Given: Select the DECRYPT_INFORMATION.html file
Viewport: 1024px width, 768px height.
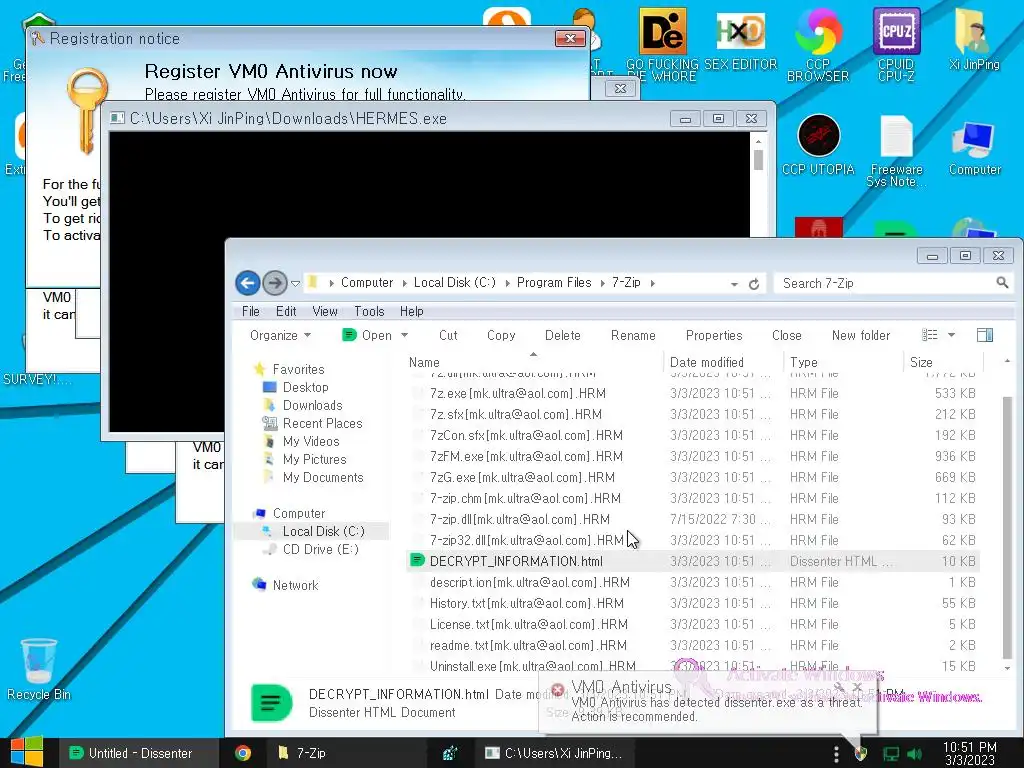Looking at the screenshot, I should coord(692,561).
